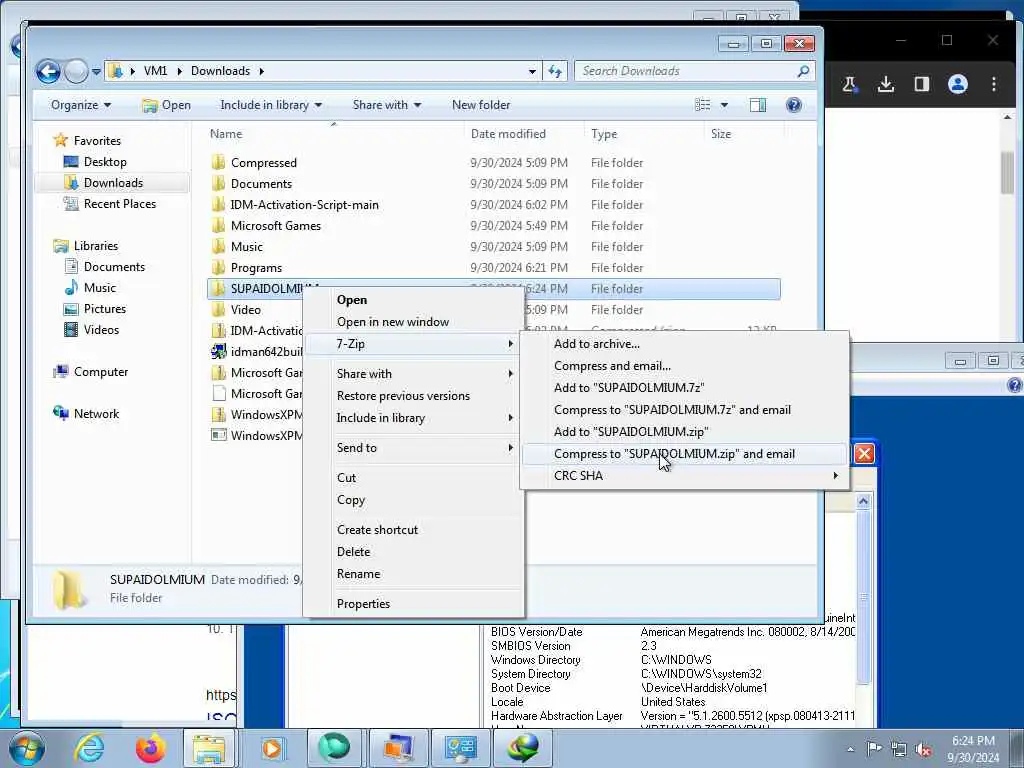Screen dimensions: 1024x768
Task: Click the Open toolbar button
Action: [x=167, y=104]
